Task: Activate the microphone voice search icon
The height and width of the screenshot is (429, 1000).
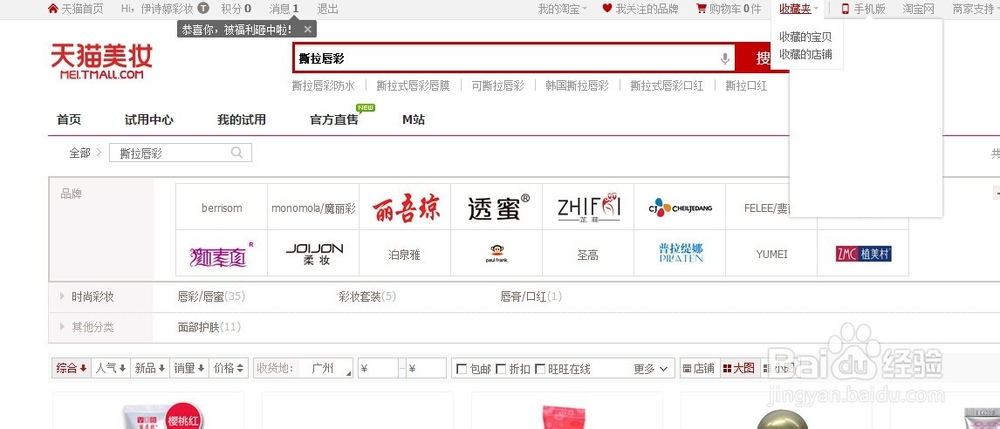Action: (724, 59)
